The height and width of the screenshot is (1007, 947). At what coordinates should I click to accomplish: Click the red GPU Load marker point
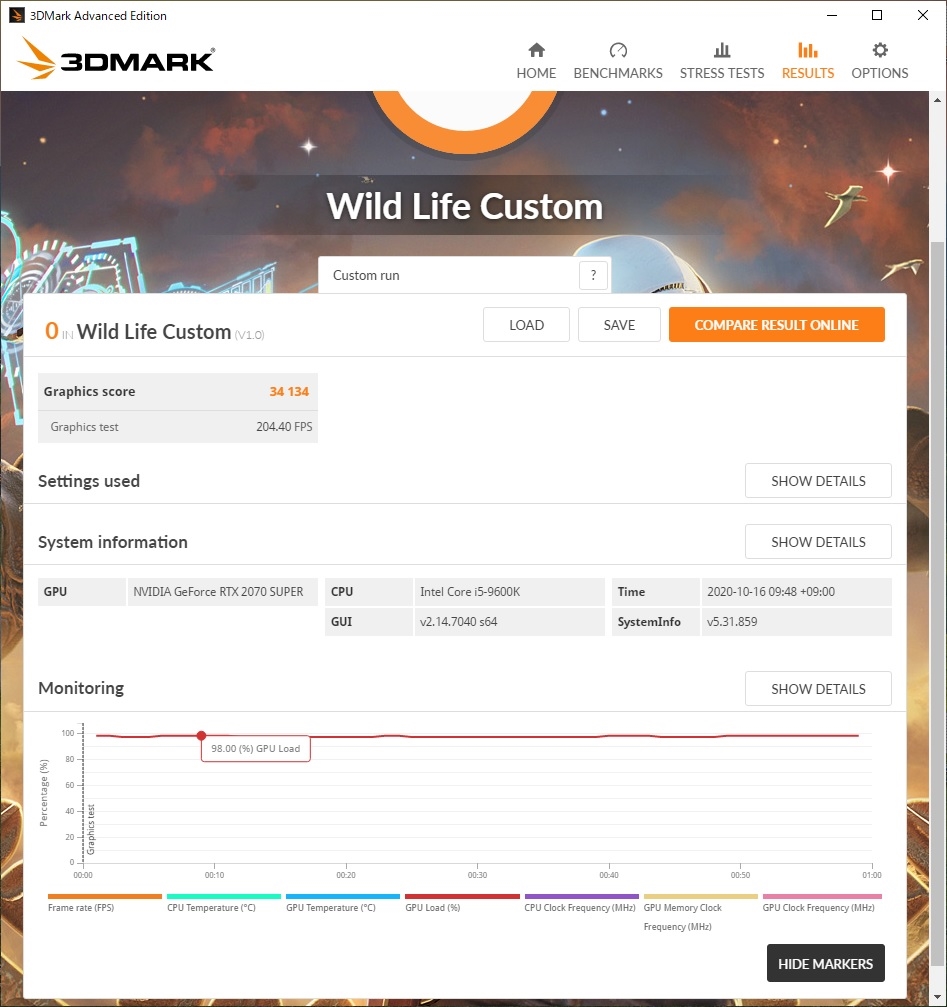point(202,735)
